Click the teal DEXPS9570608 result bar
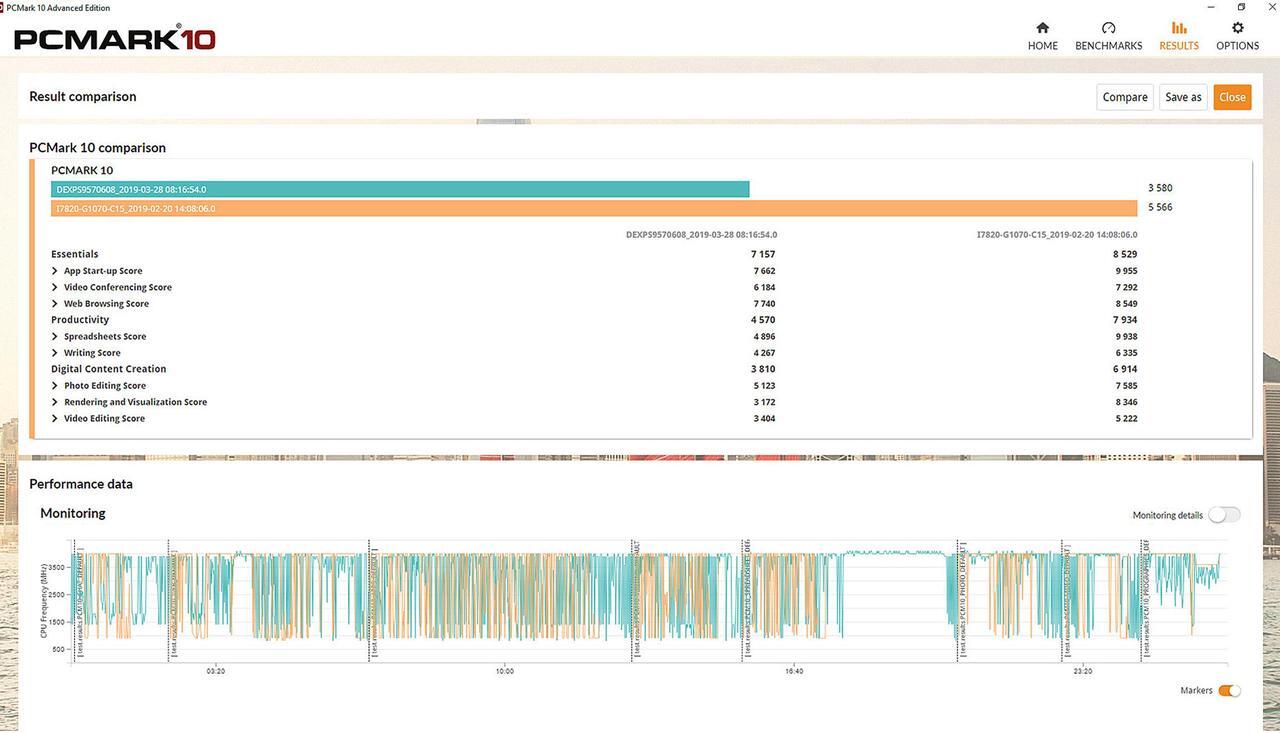Viewport: 1280px width, 733px height. [x=400, y=189]
